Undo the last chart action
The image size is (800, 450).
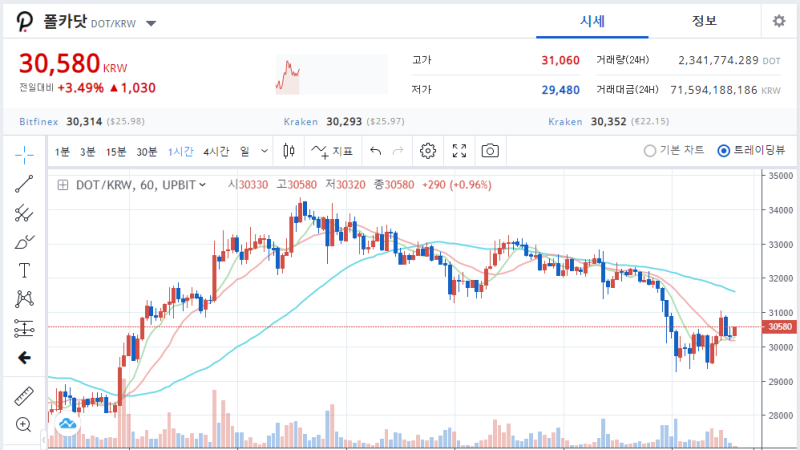pos(376,151)
